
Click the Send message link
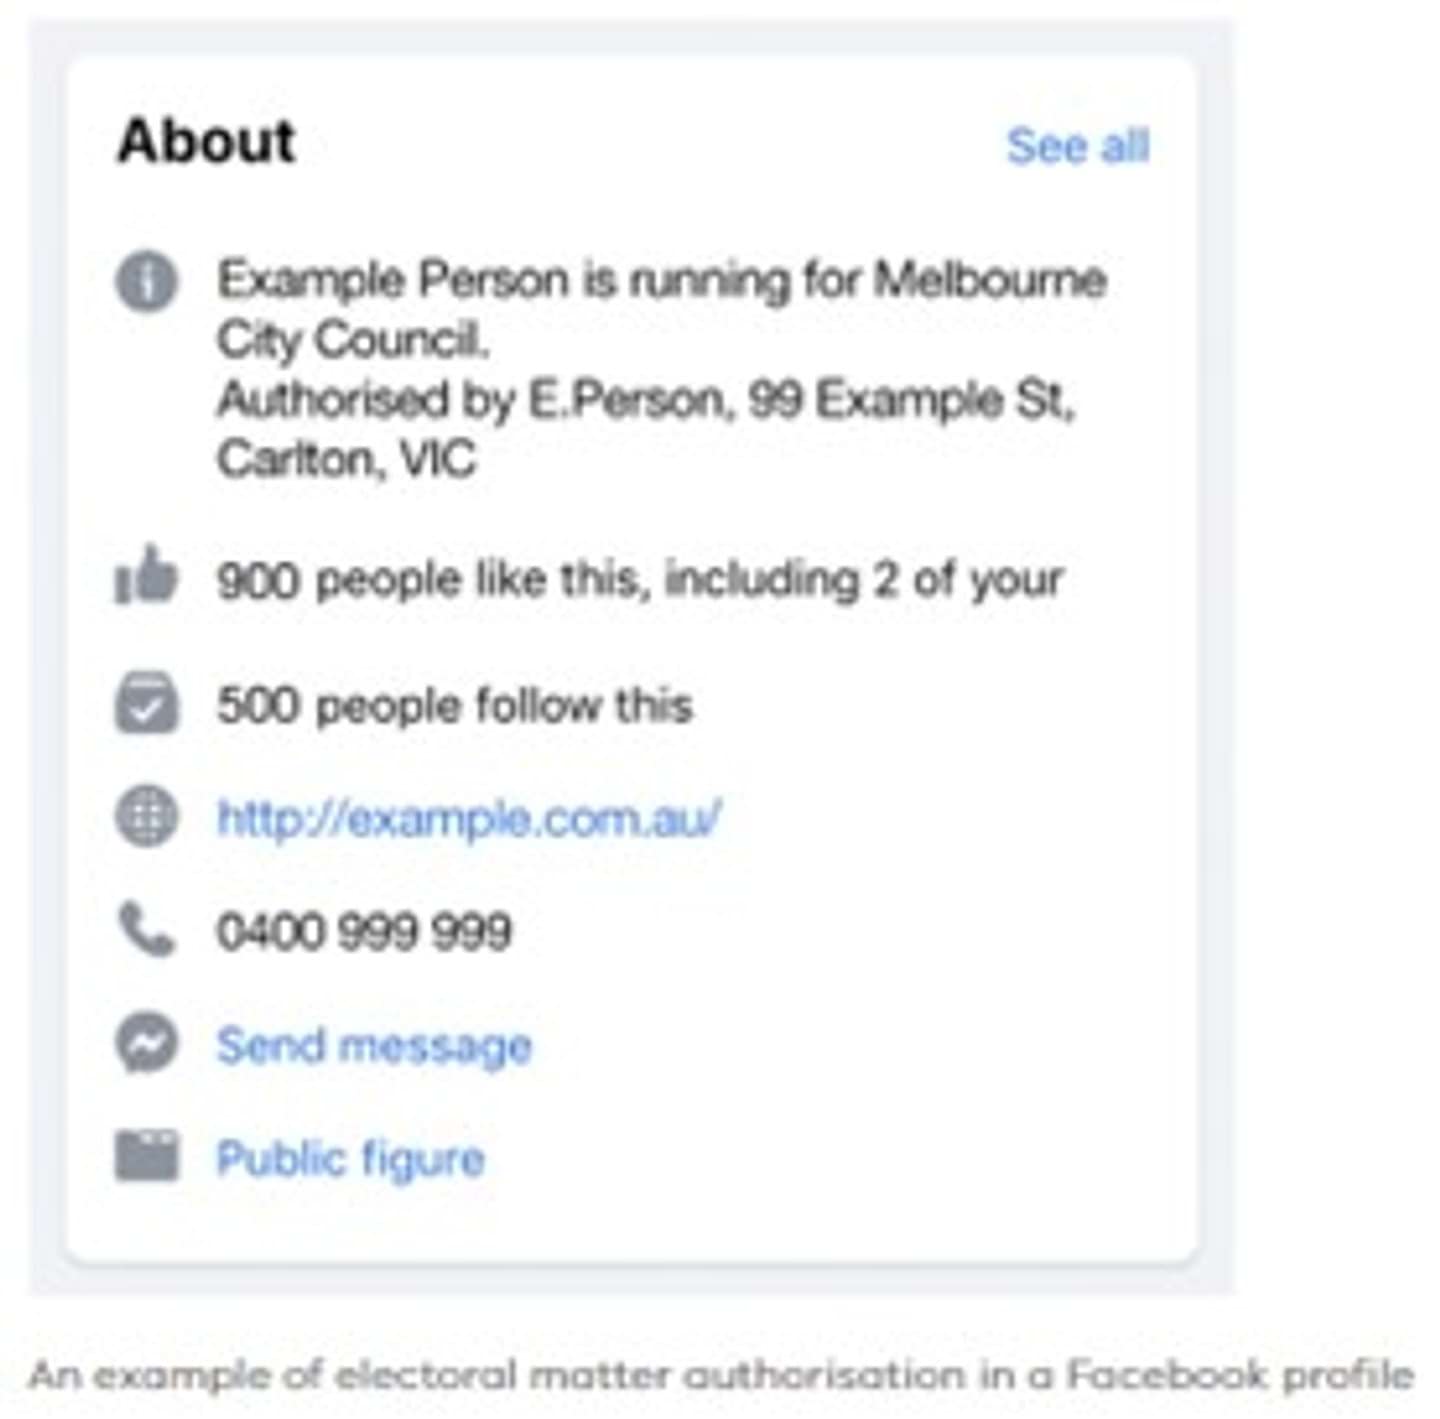click(x=374, y=1045)
